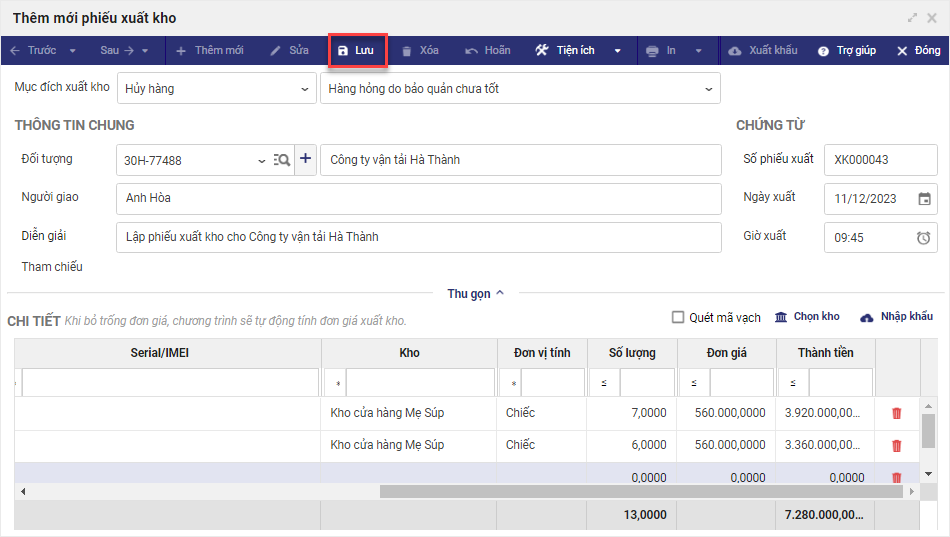Click Trợ giúp help button

[846, 51]
